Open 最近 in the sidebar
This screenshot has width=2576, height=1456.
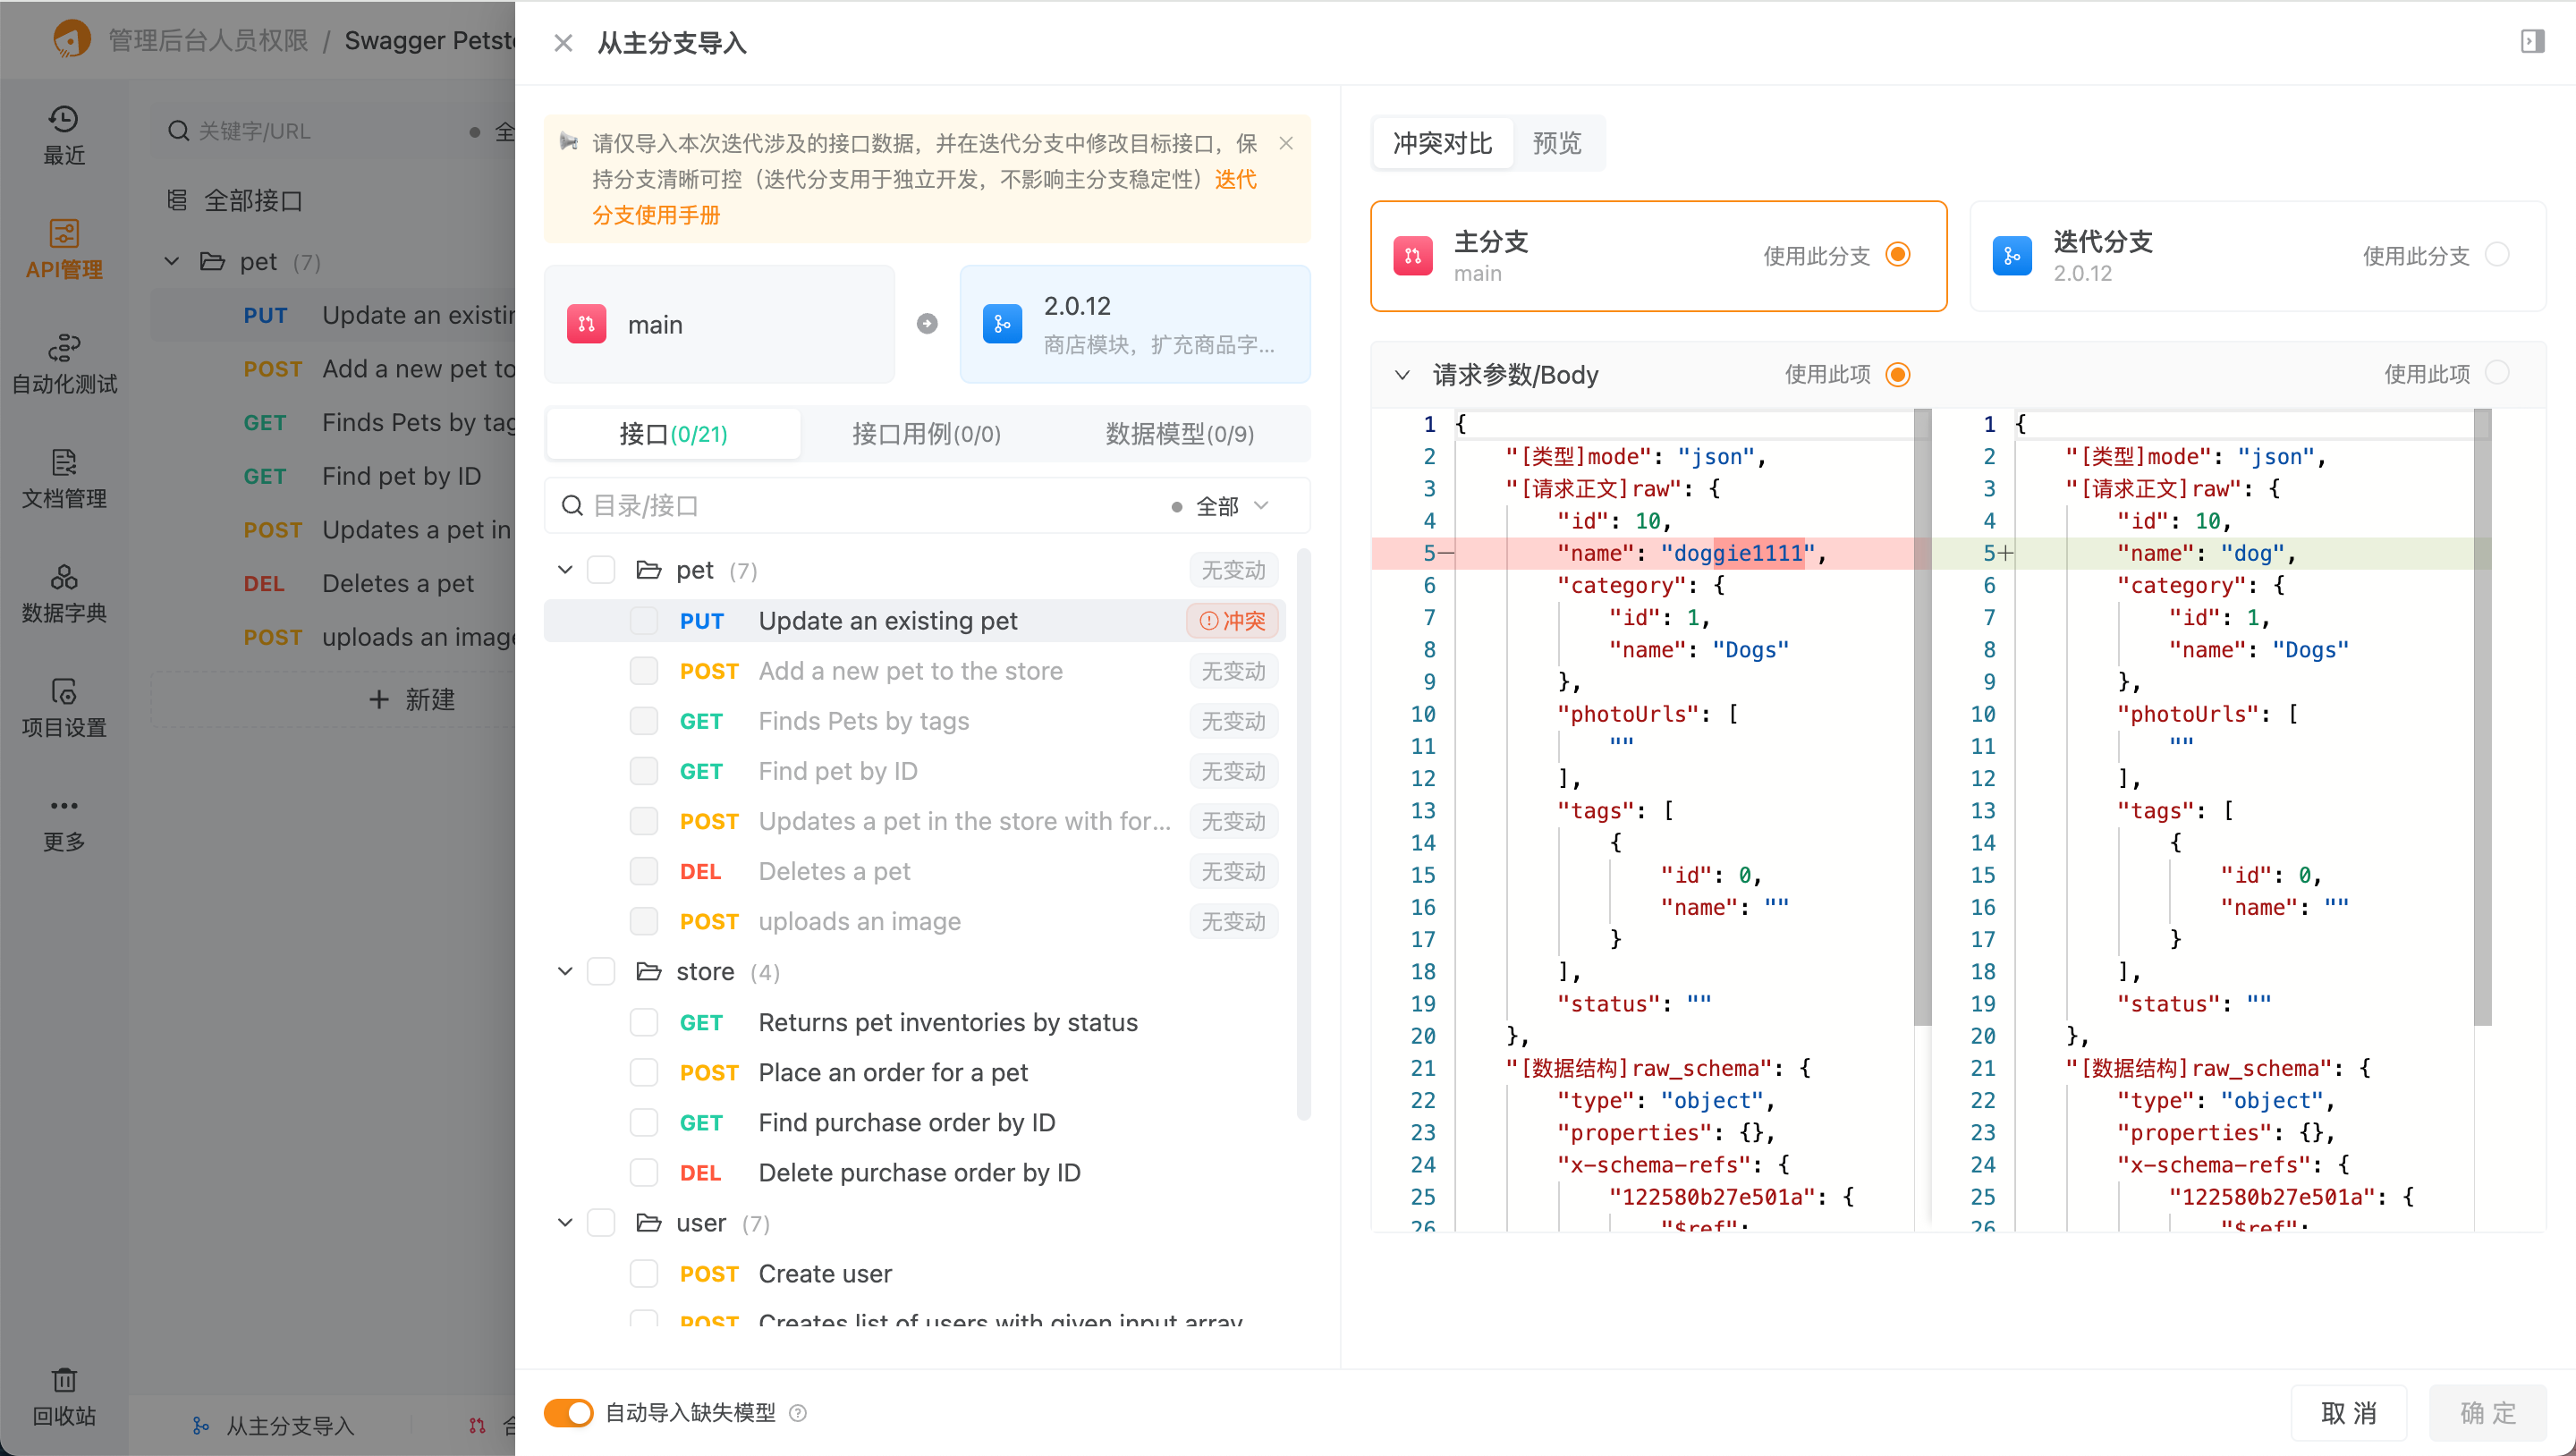[x=64, y=135]
